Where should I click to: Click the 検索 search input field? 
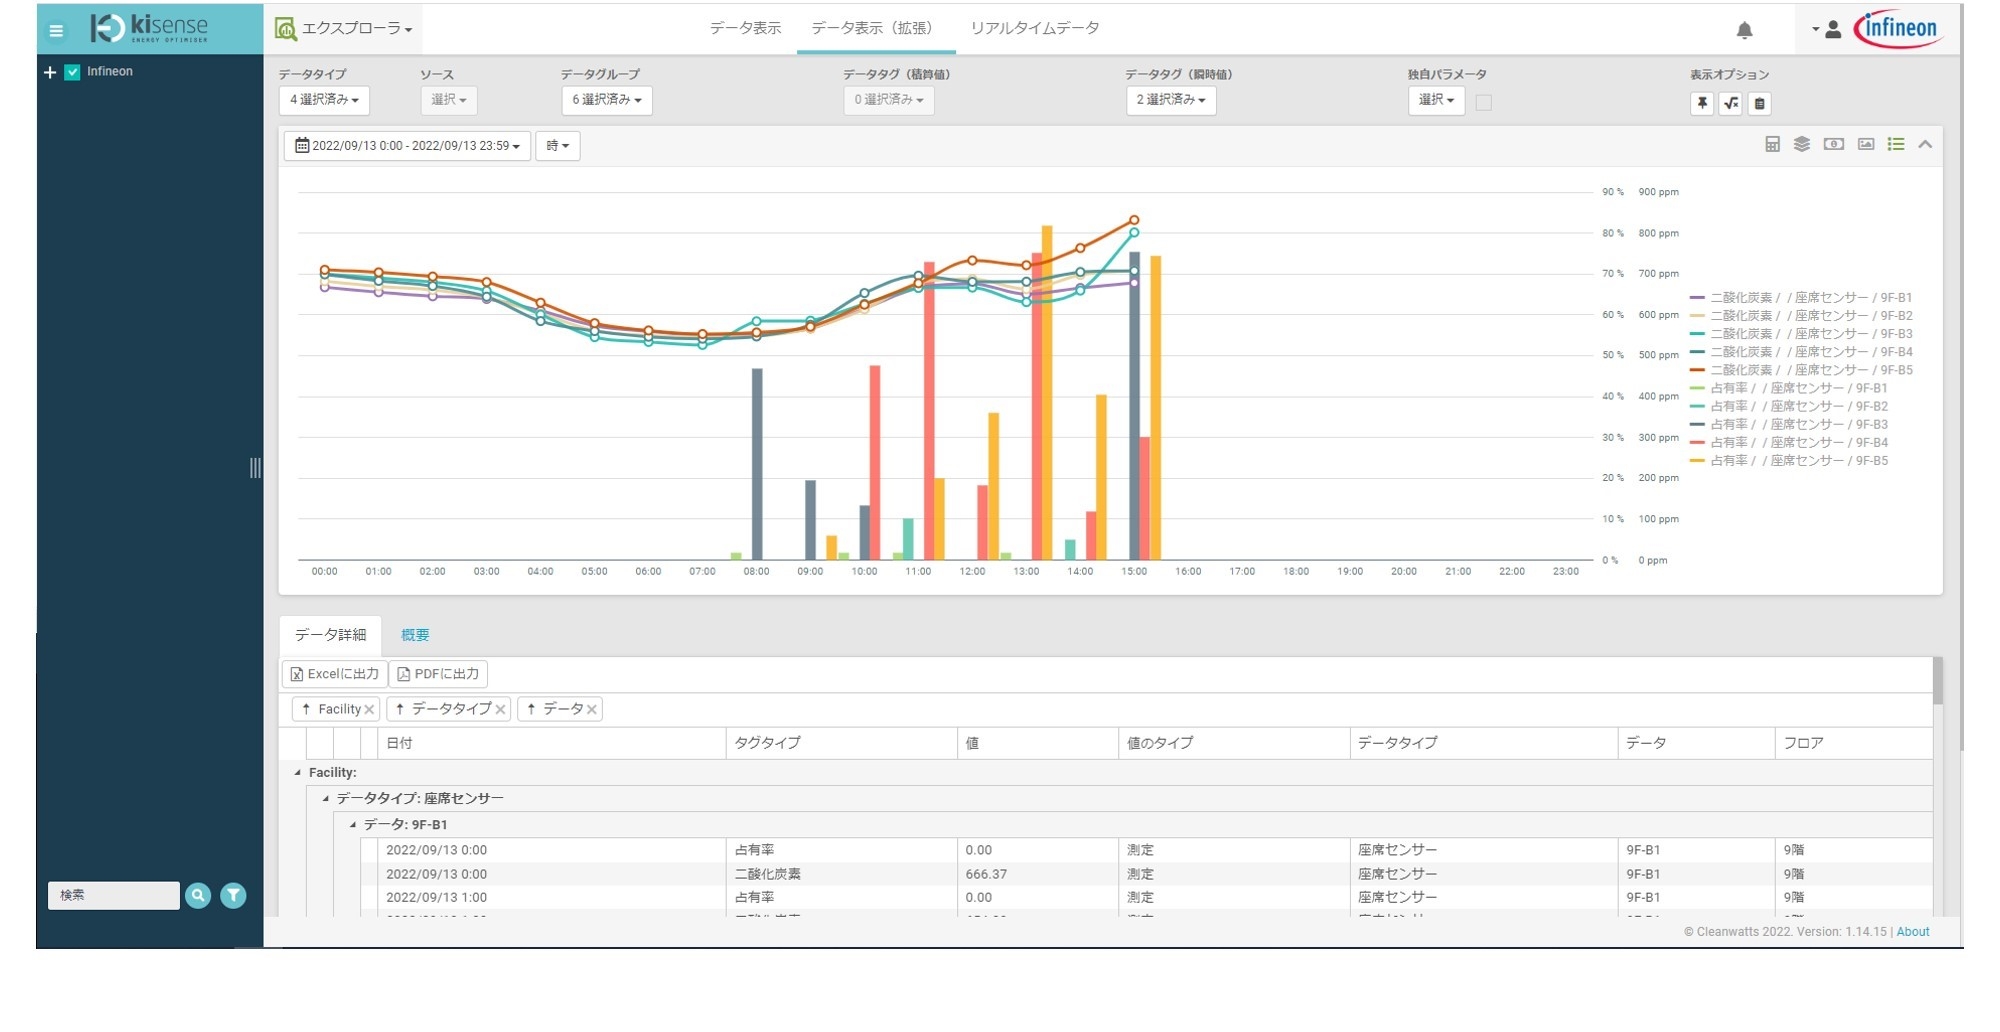click(113, 895)
